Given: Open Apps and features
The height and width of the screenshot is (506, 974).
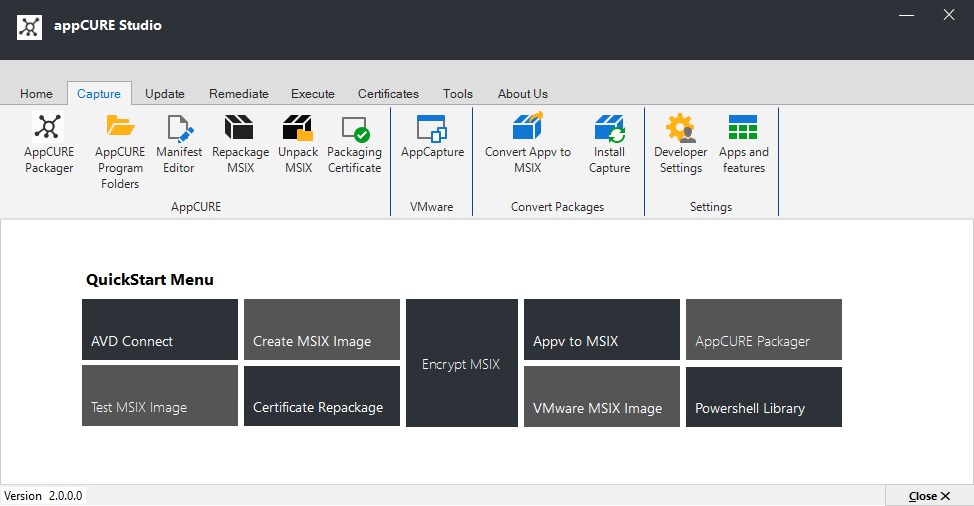Looking at the screenshot, I should pyautogui.click(x=744, y=143).
